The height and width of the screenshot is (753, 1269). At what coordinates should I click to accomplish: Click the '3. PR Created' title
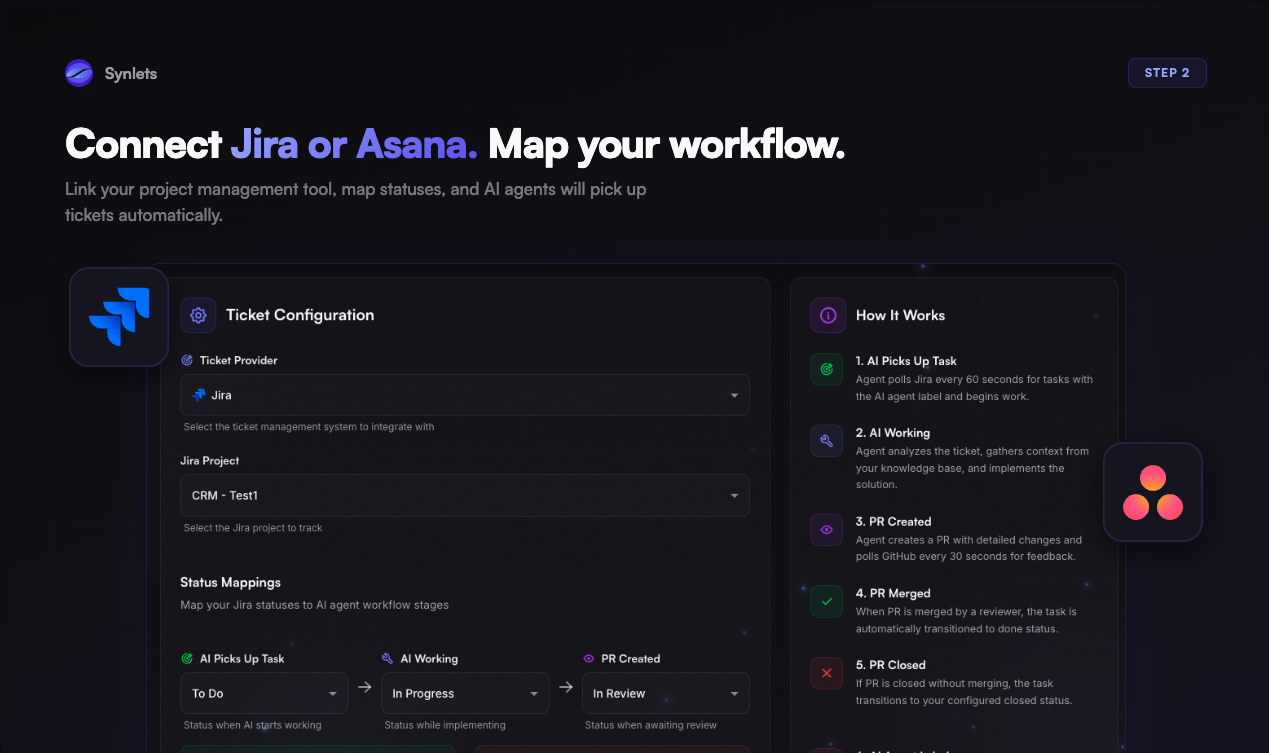[x=894, y=522]
